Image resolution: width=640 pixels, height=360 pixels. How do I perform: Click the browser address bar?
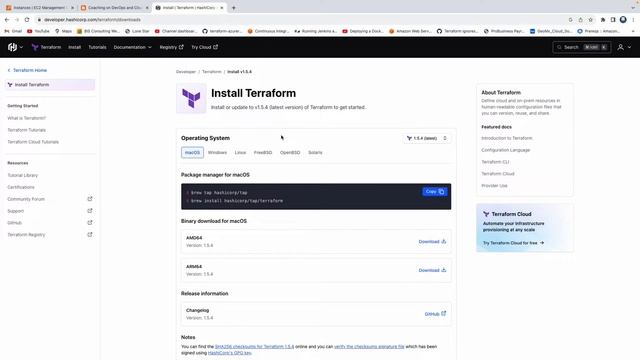click(x=300, y=20)
